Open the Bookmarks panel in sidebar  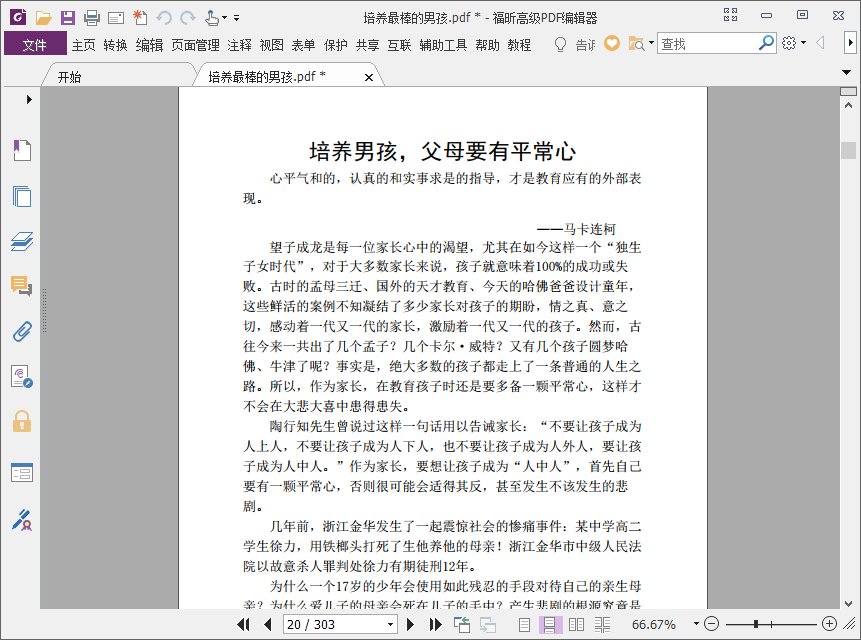[22, 150]
